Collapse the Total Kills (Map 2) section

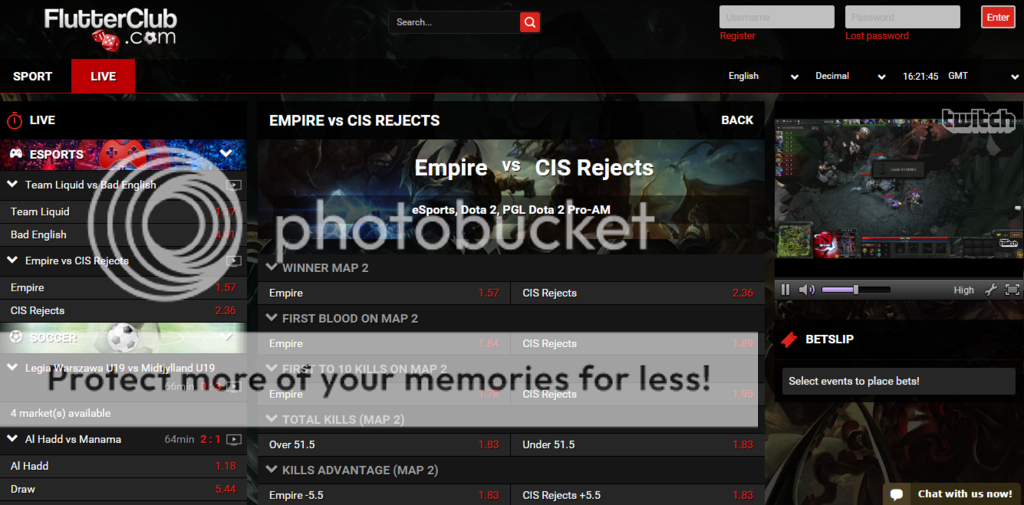pyautogui.click(x=272, y=419)
